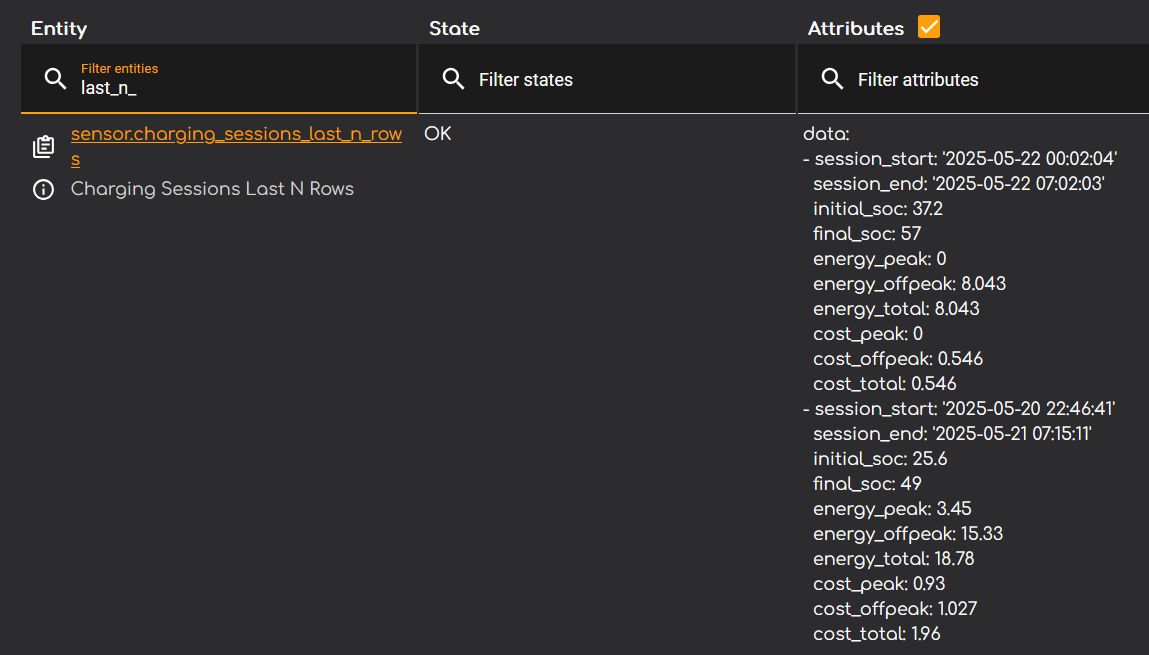
Task: Click the Attributes column header label
Action: [x=855, y=28]
